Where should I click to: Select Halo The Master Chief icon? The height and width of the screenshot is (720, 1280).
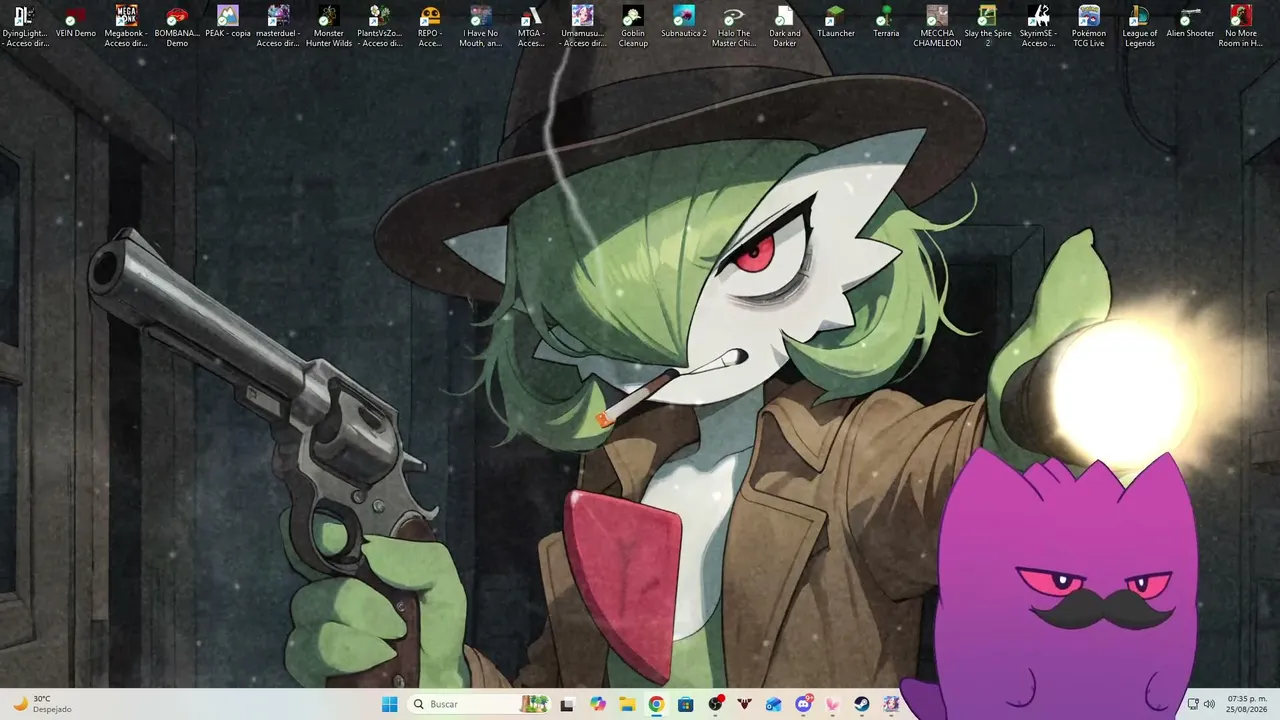734,26
